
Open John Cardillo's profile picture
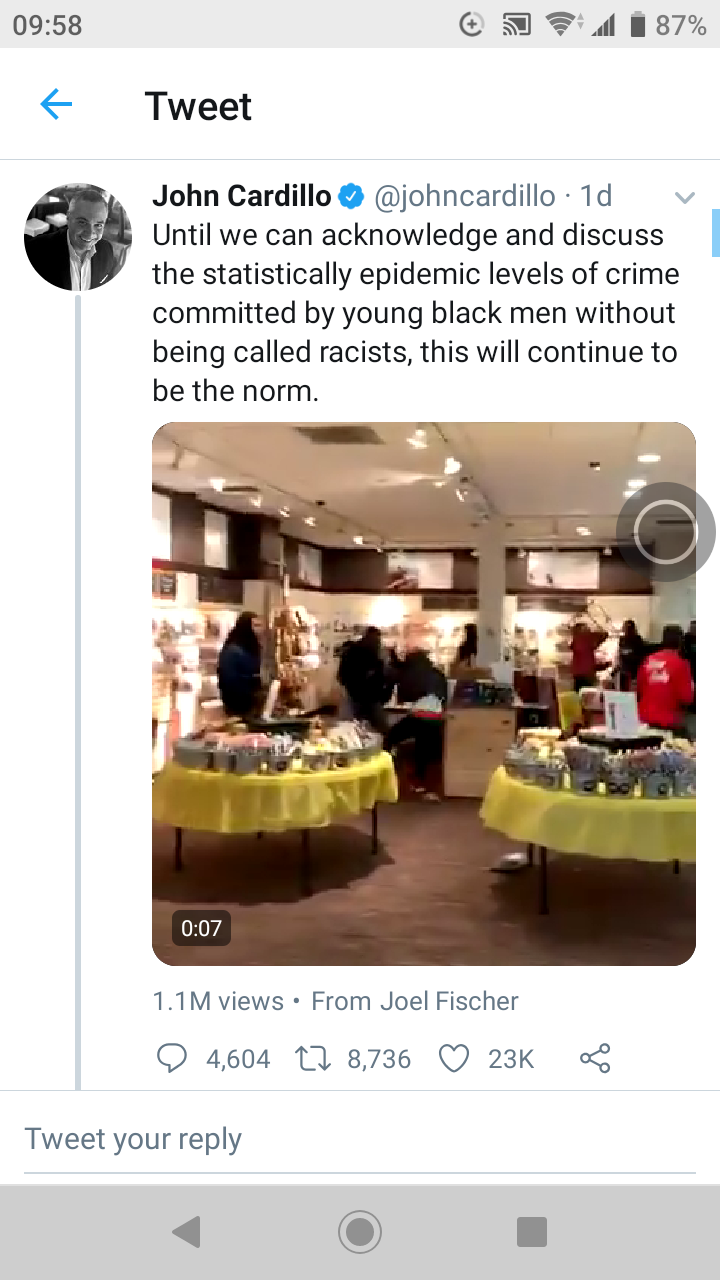[78, 237]
